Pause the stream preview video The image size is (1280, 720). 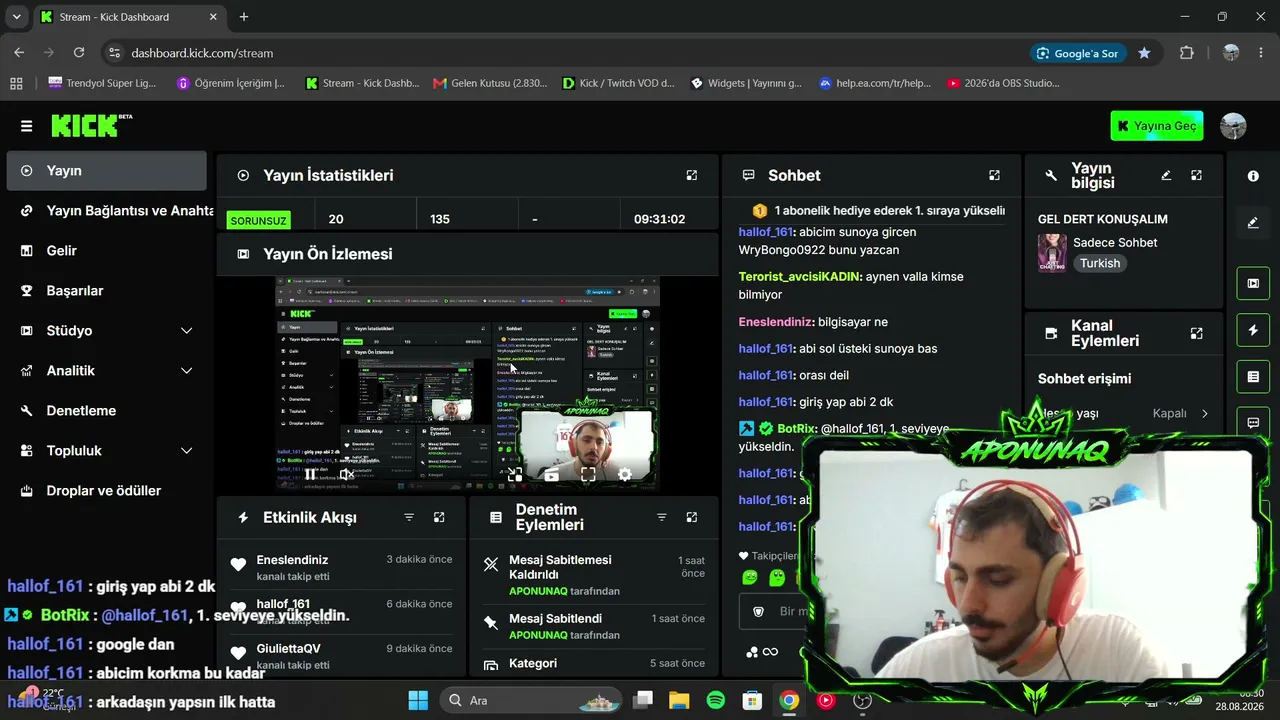pos(310,475)
